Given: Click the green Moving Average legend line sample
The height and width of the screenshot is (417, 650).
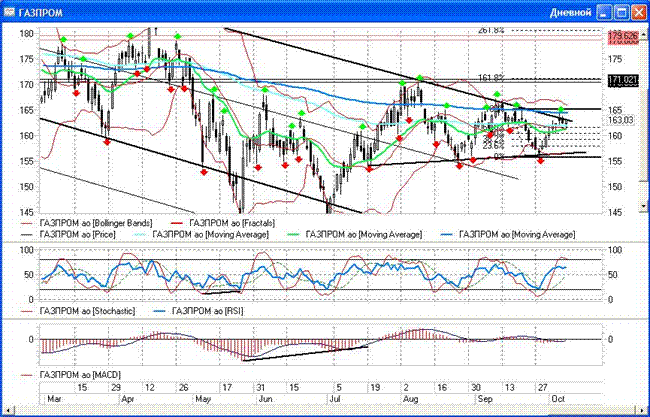Looking at the screenshot, I should (x=295, y=235).
